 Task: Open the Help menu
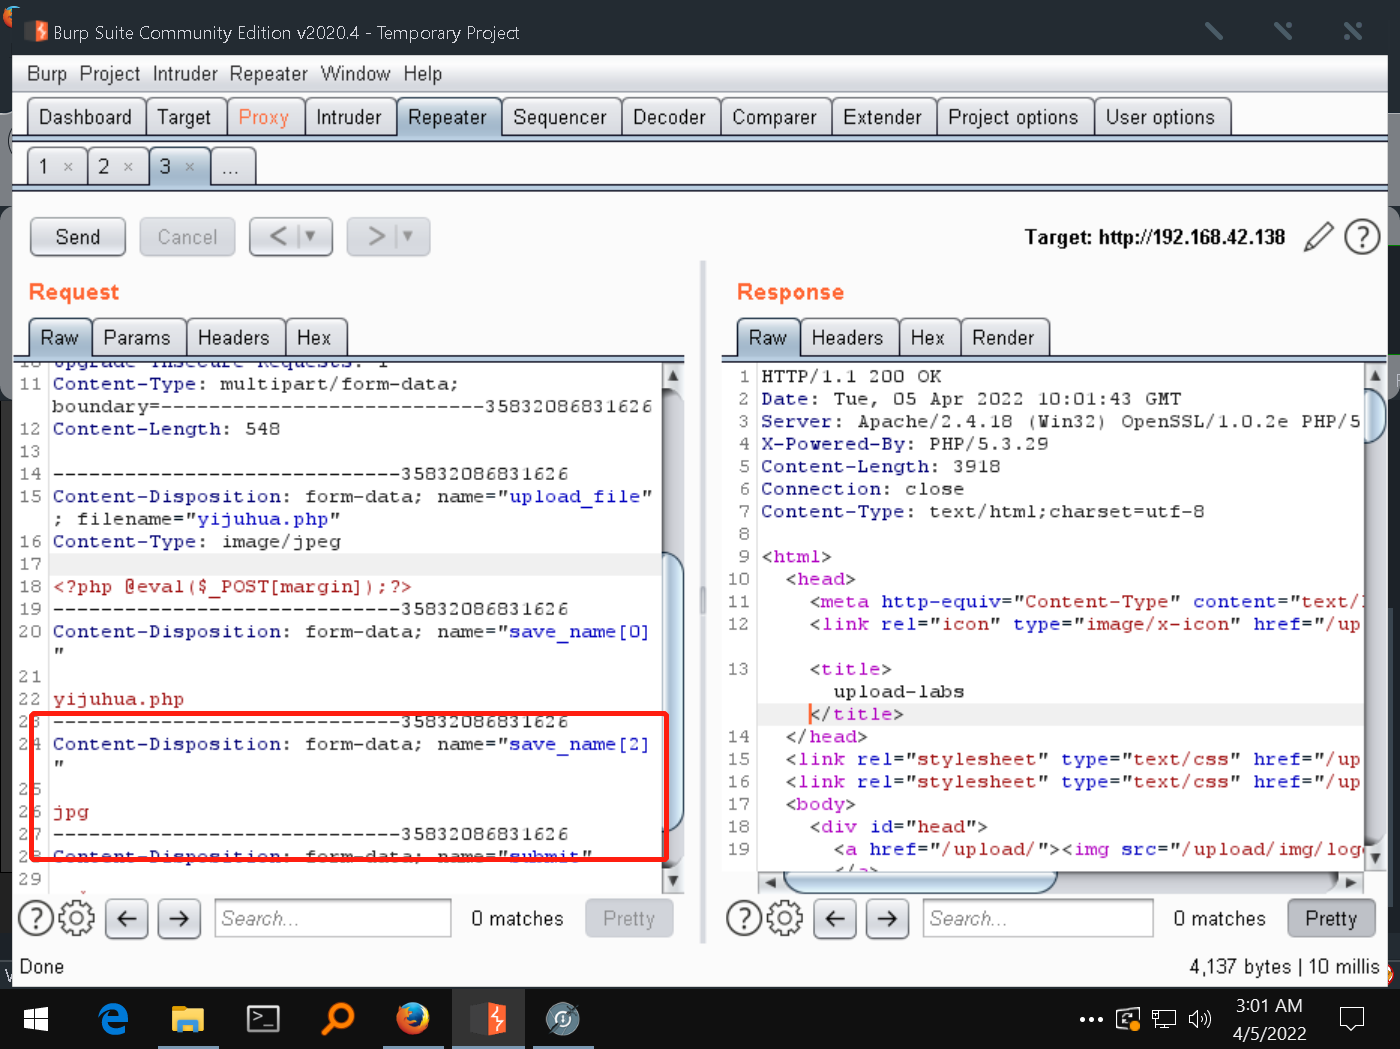[x=423, y=74]
